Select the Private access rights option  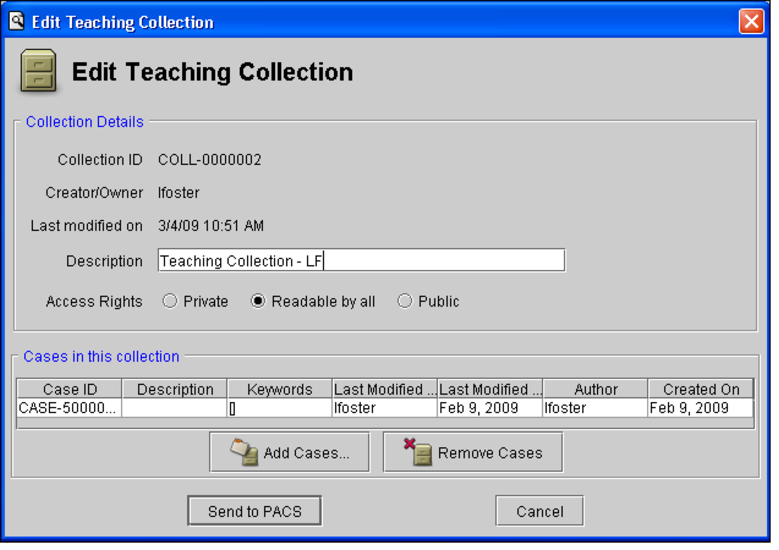tap(169, 301)
